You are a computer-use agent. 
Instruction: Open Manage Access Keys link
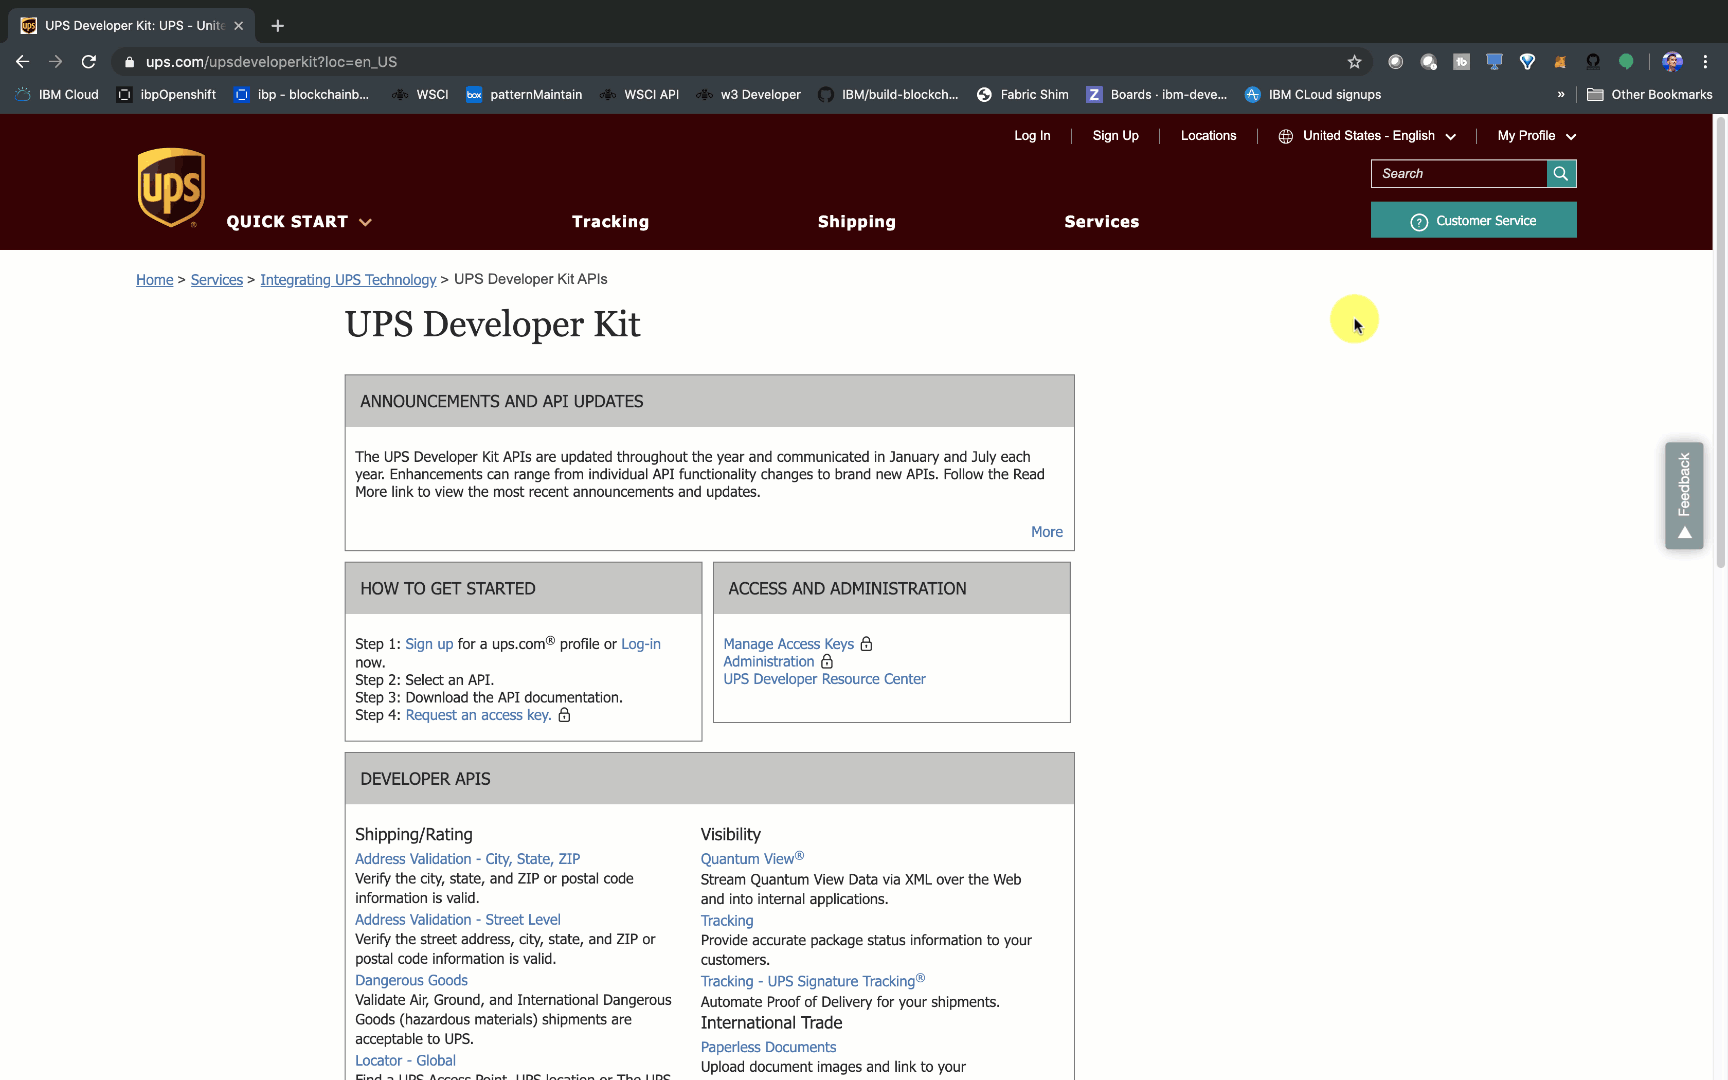pos(789,644)
